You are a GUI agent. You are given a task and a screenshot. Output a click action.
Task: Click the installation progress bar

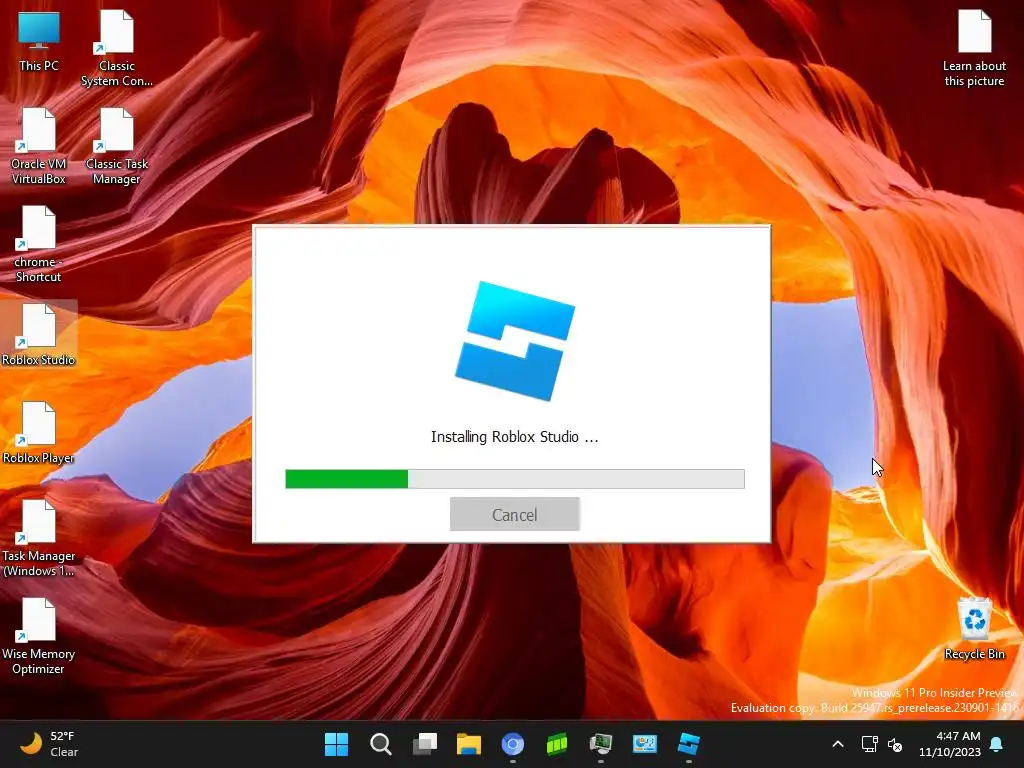(x=515, y=479)
